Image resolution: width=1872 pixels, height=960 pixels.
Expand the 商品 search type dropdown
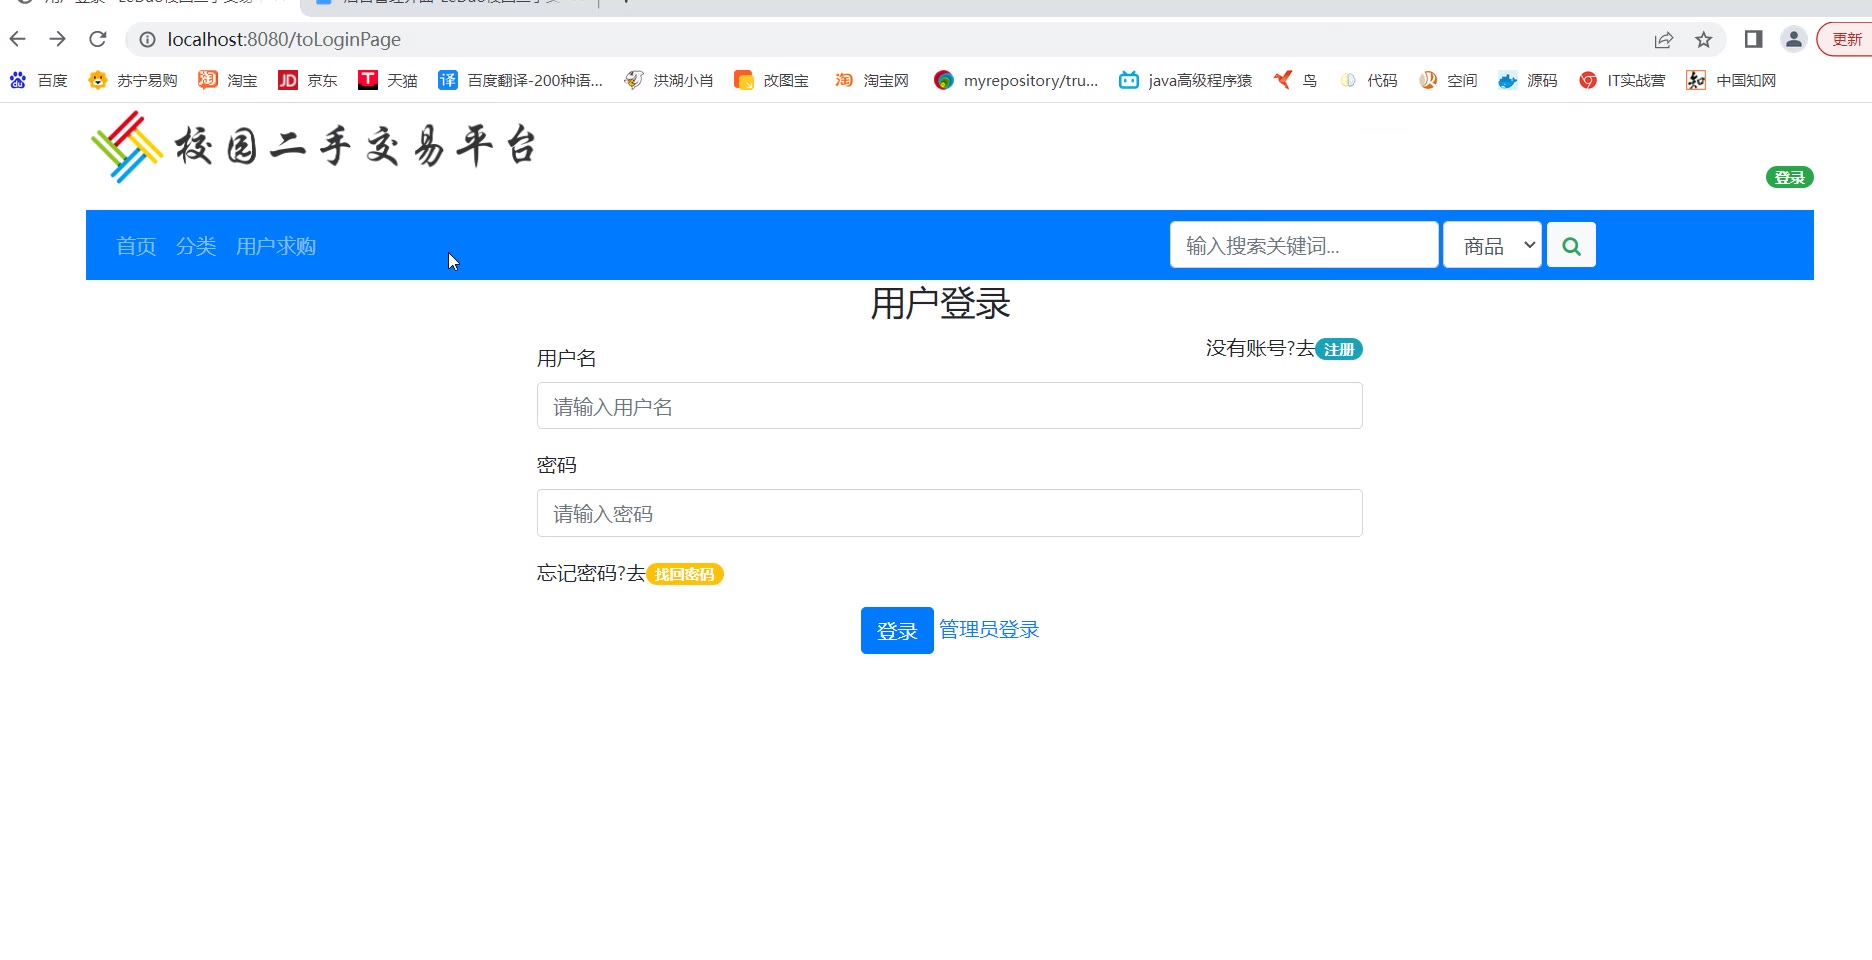tap(1492, 245)
